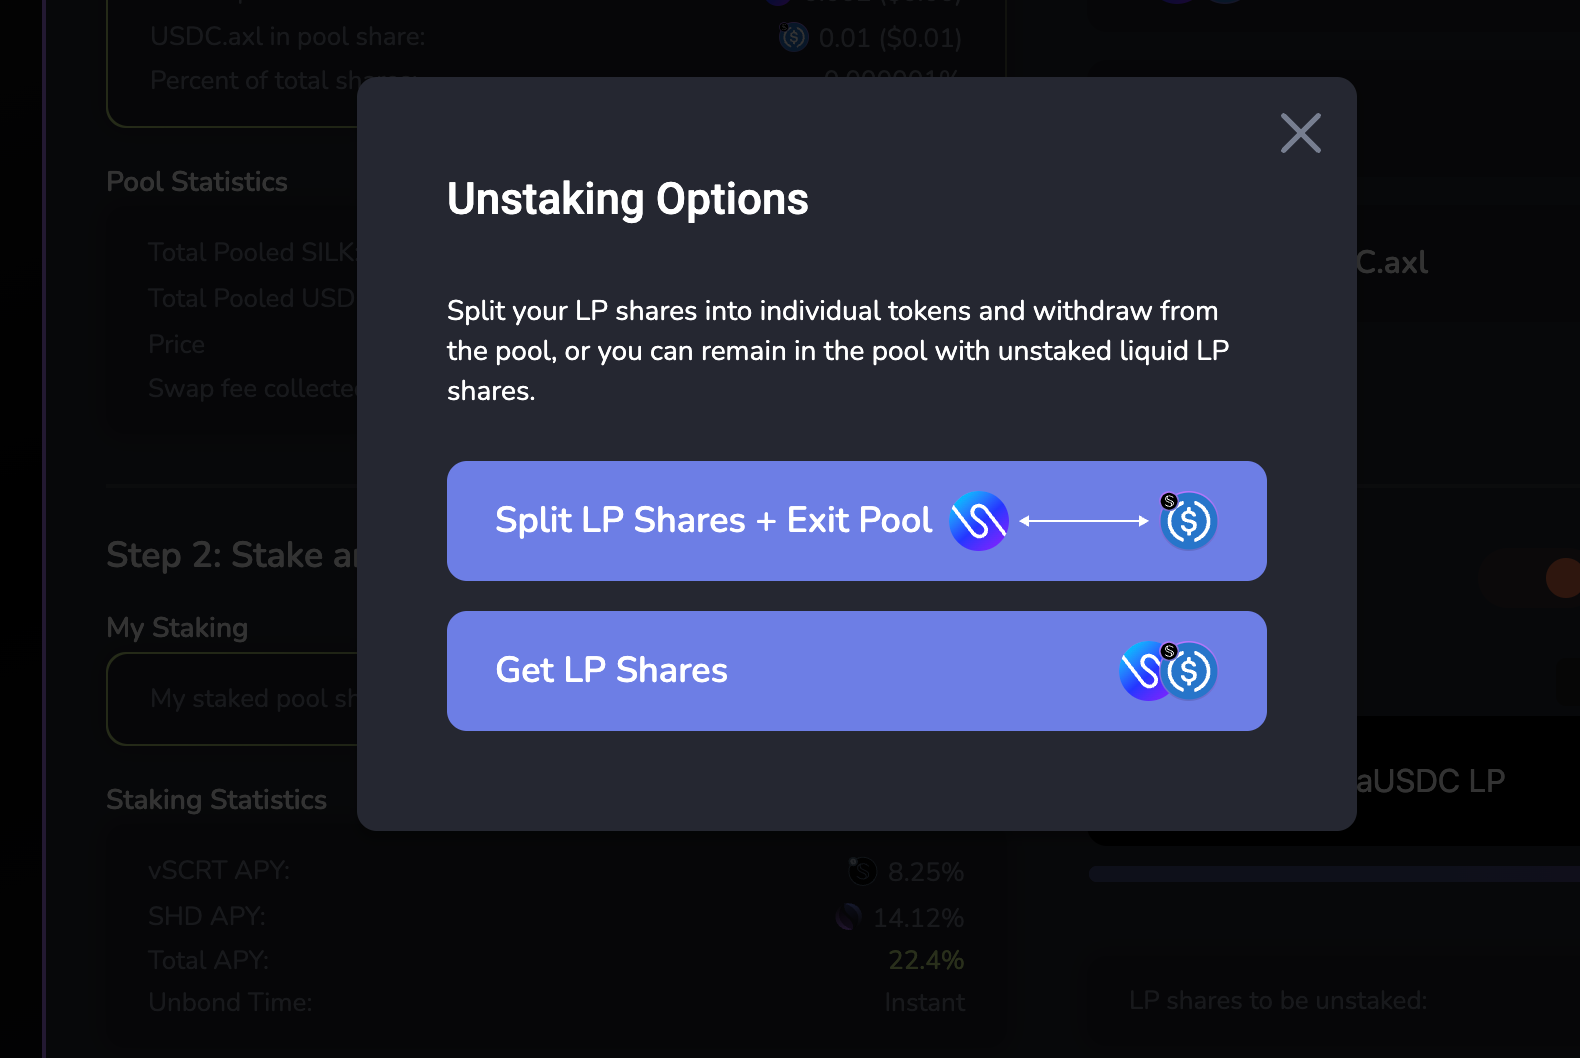Close the Unstaking Options dialog
This screenshot has width=1580, height=1058.
(x=1300, y=133)
